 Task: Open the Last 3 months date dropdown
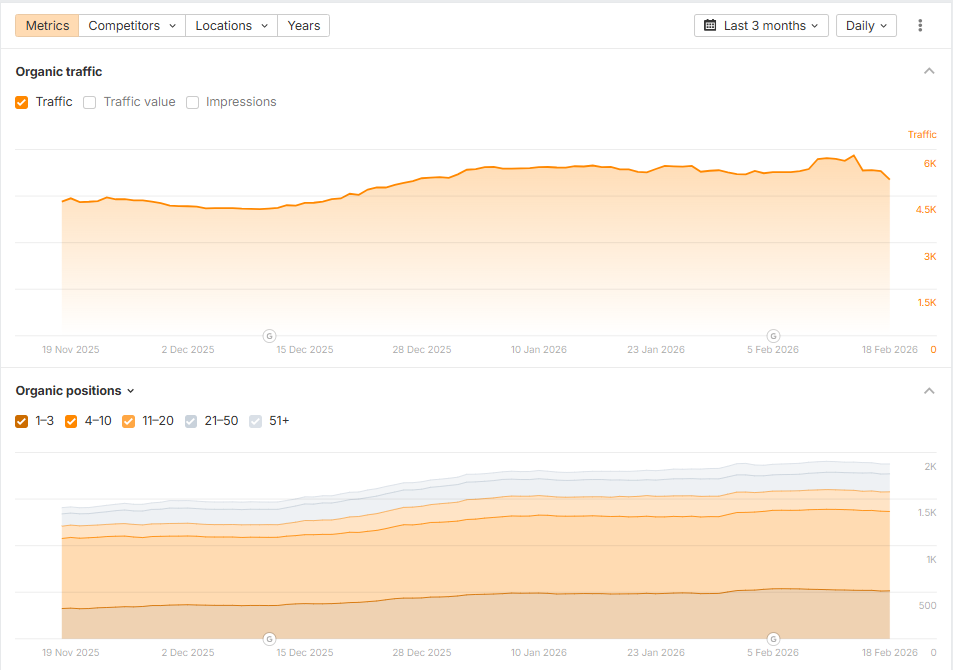point(761,26)
